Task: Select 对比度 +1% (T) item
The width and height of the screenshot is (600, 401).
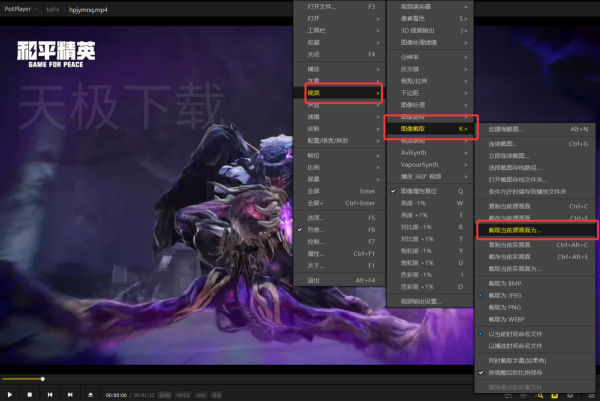Action: 430,239
